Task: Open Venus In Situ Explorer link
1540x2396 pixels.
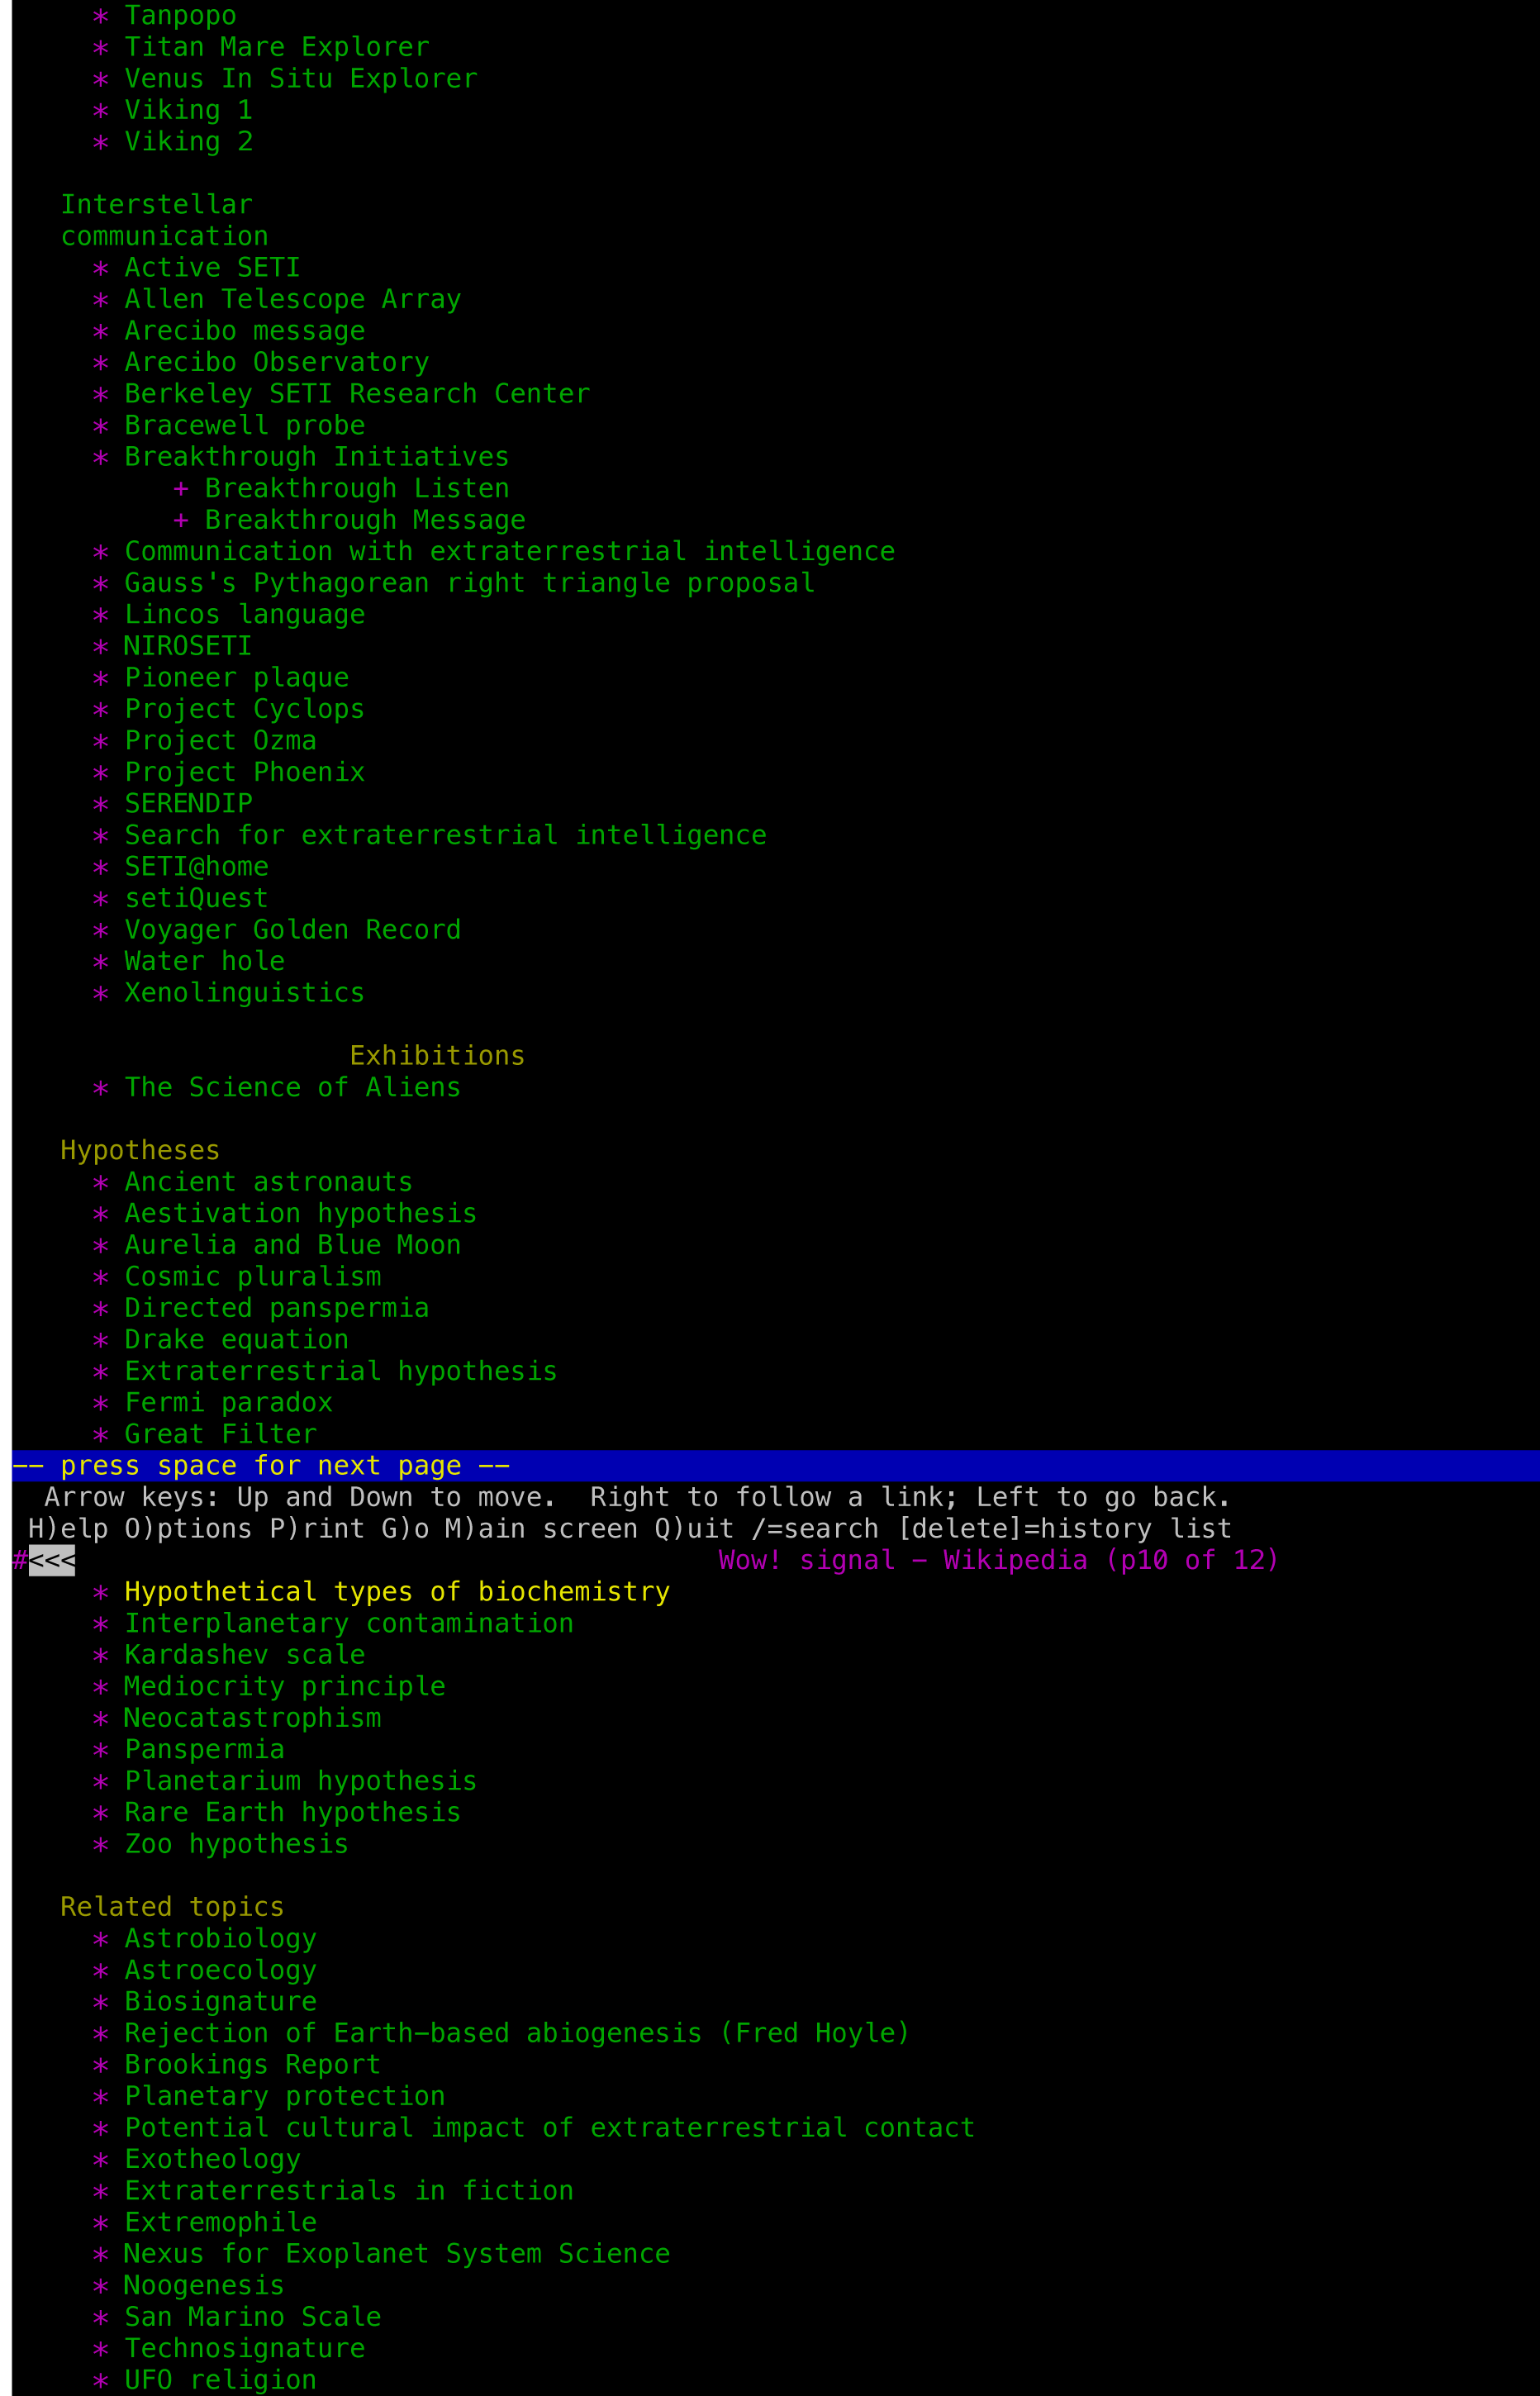Action: 301,78
